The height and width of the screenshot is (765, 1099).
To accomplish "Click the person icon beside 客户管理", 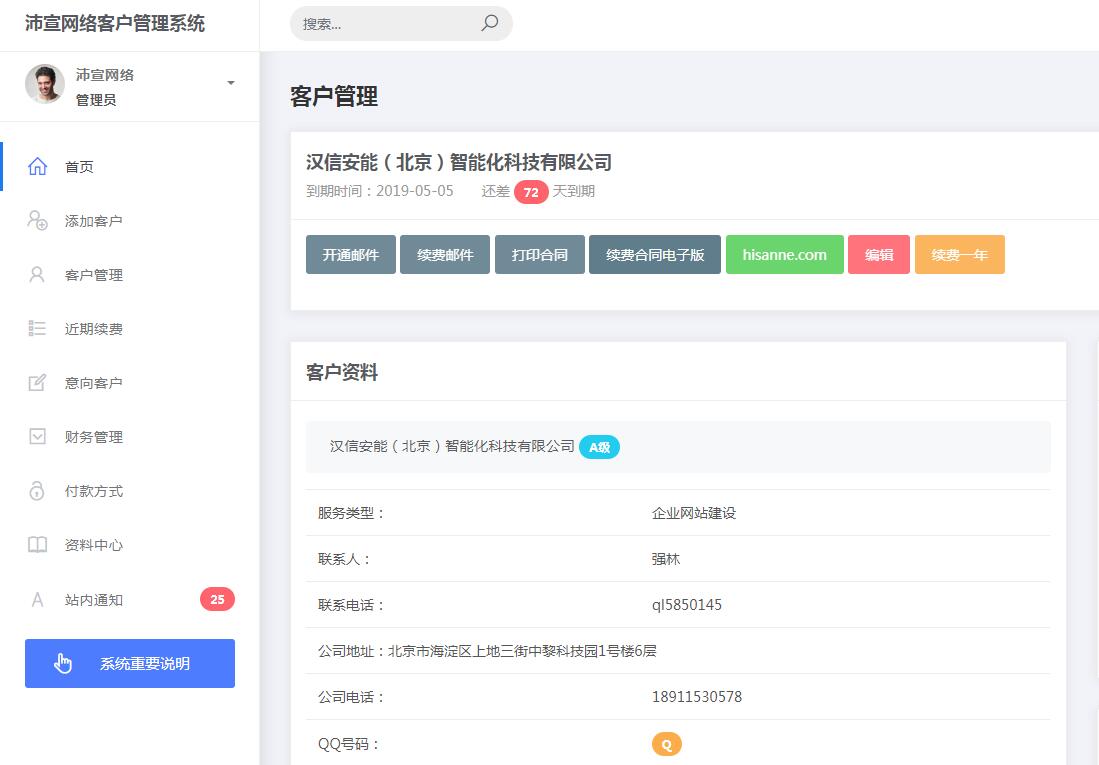I will 38,275.
